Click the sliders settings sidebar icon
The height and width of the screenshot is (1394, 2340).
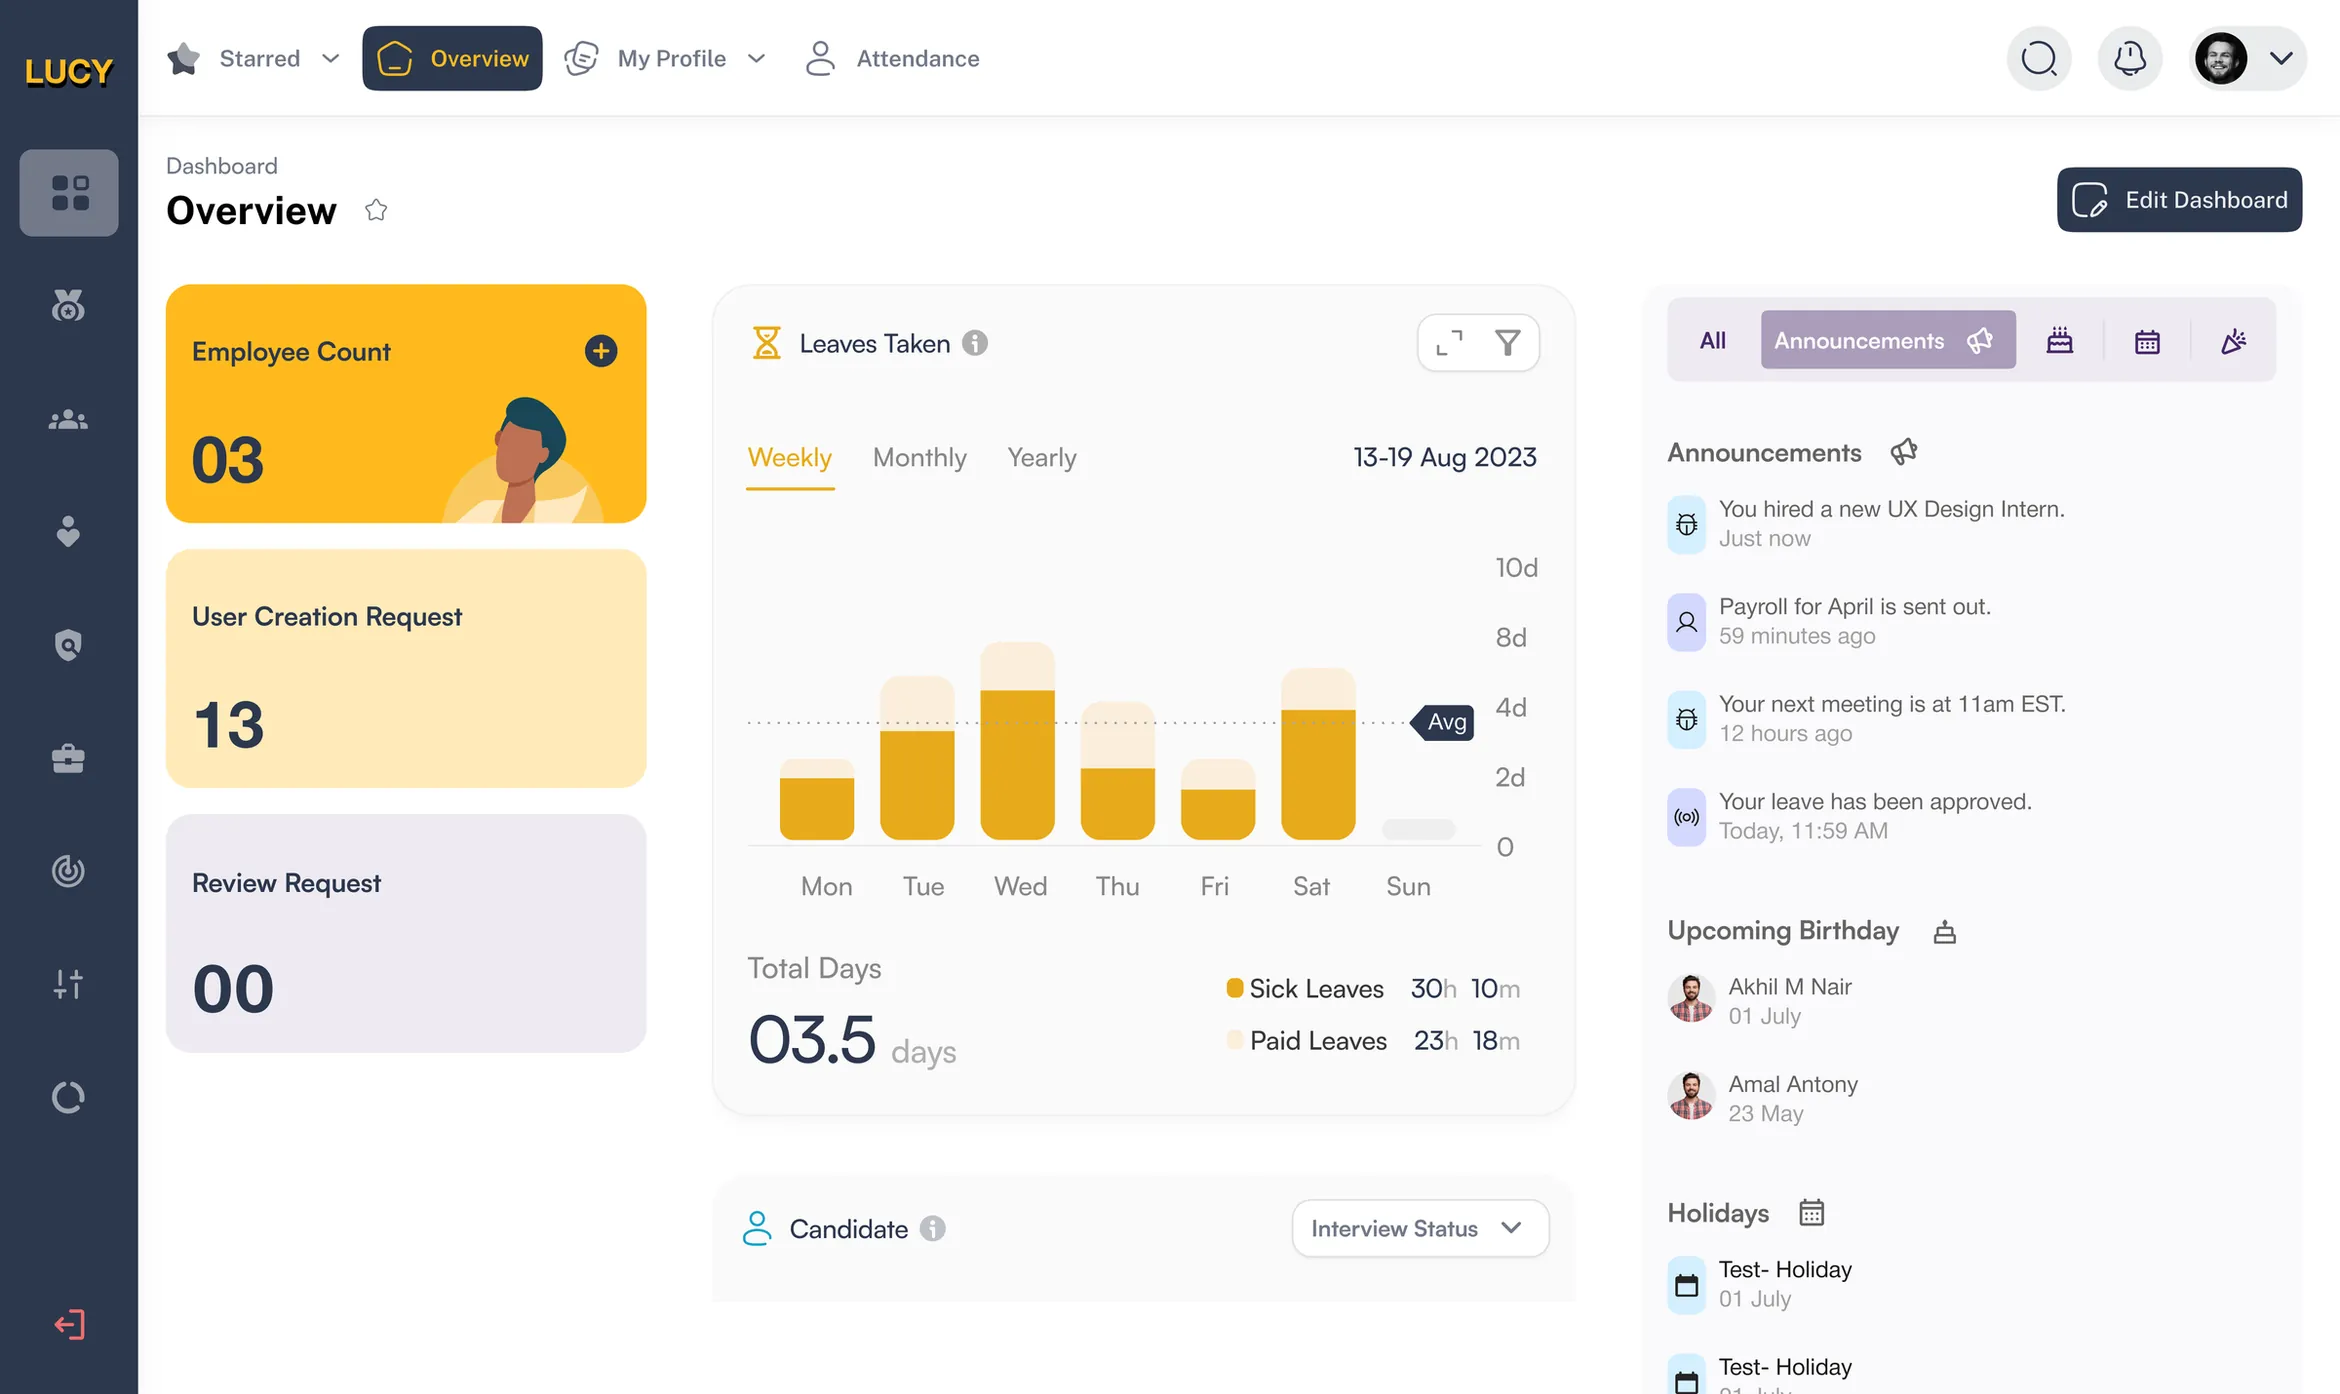click(68, 984)
